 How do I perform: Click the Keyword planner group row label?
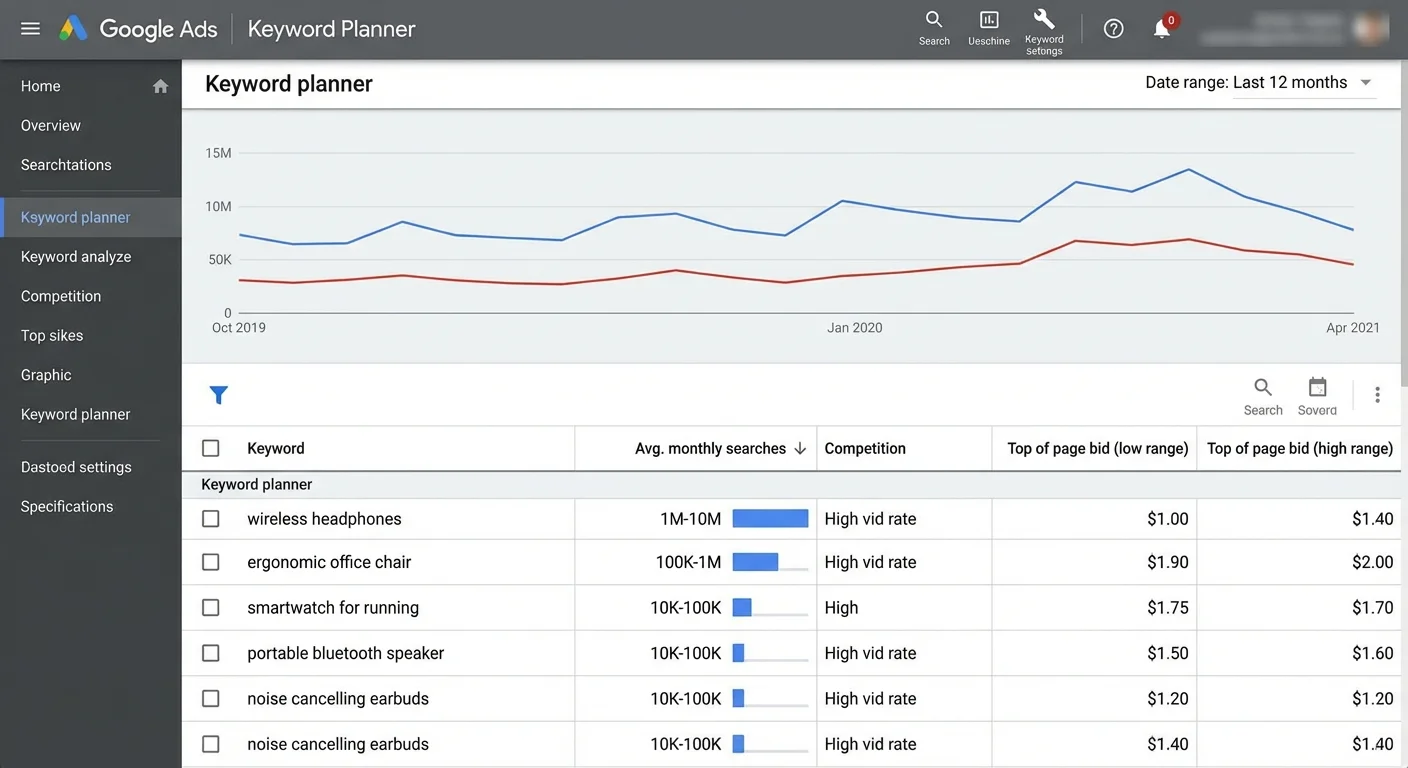[257, 485]
